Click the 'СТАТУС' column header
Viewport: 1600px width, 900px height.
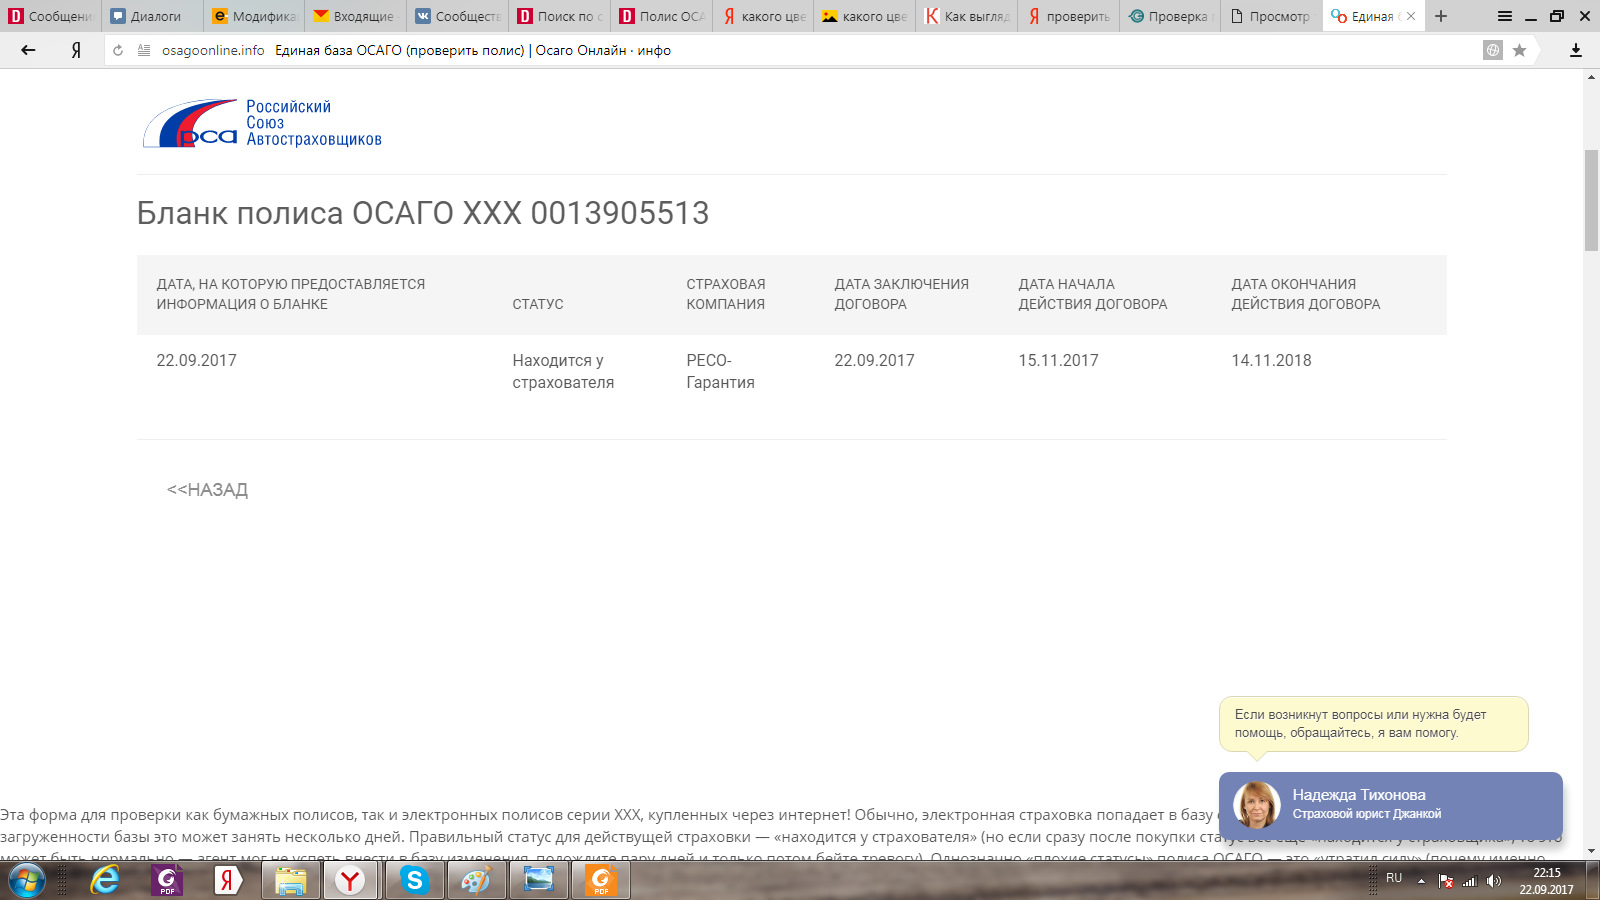click(x=538, y=304)
